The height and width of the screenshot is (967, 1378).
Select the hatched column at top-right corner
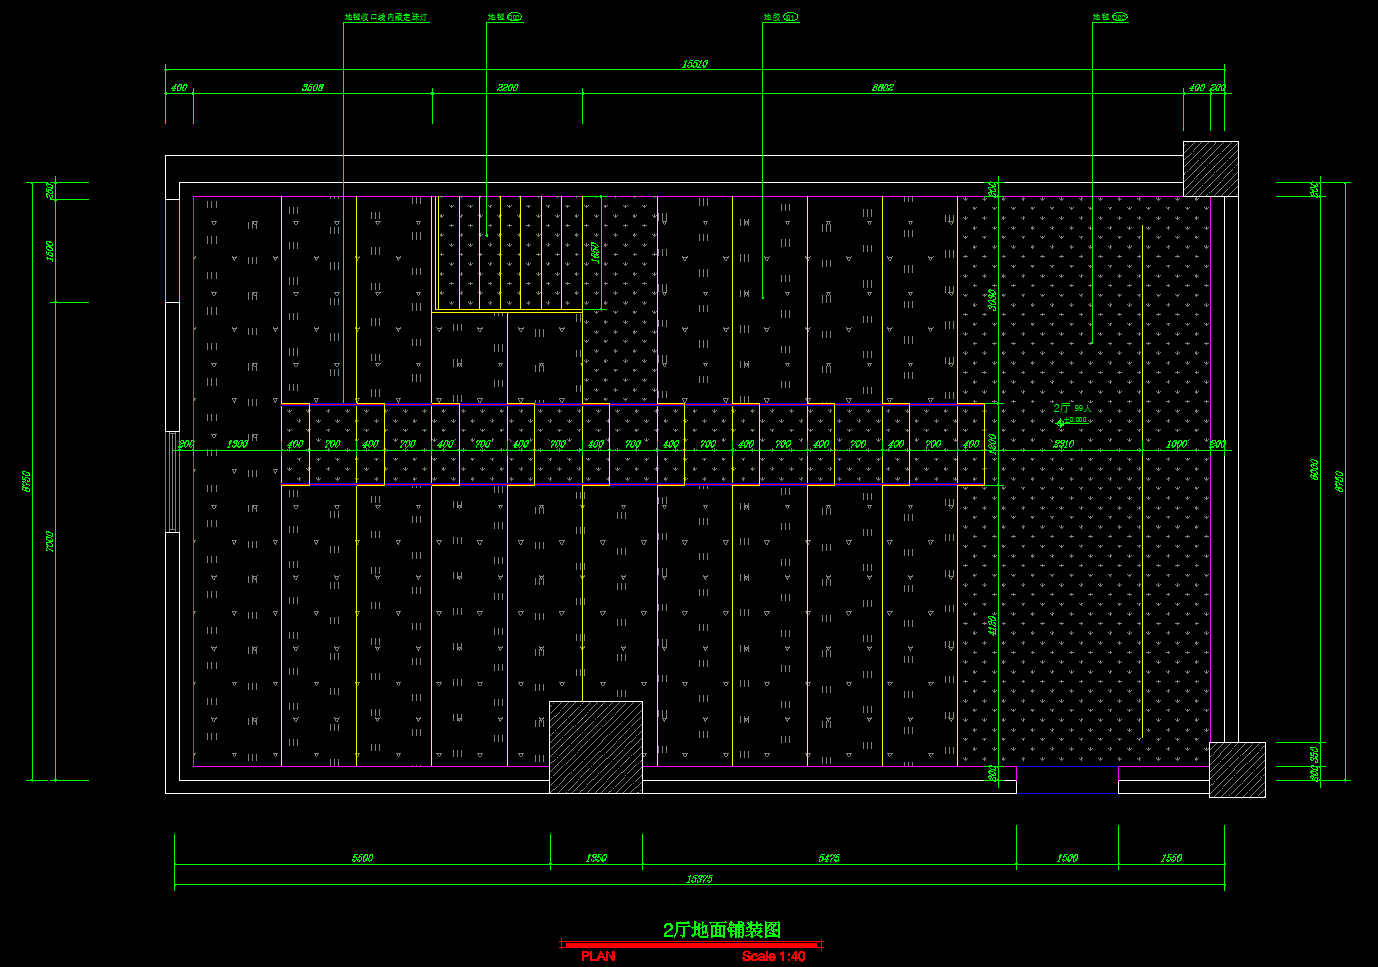click(1210, 168)
